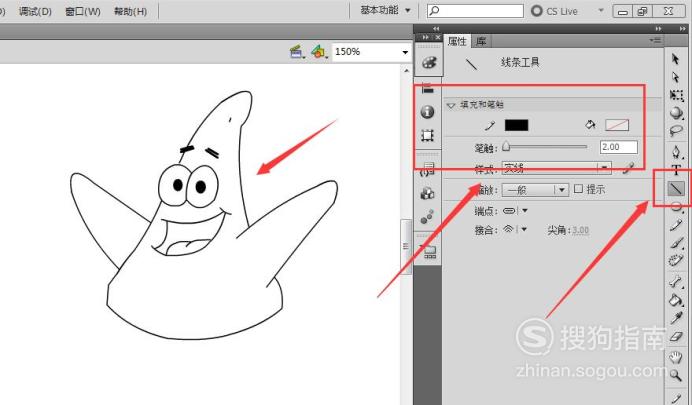Open the Motion Presets panel icon

tap(427, 216)
